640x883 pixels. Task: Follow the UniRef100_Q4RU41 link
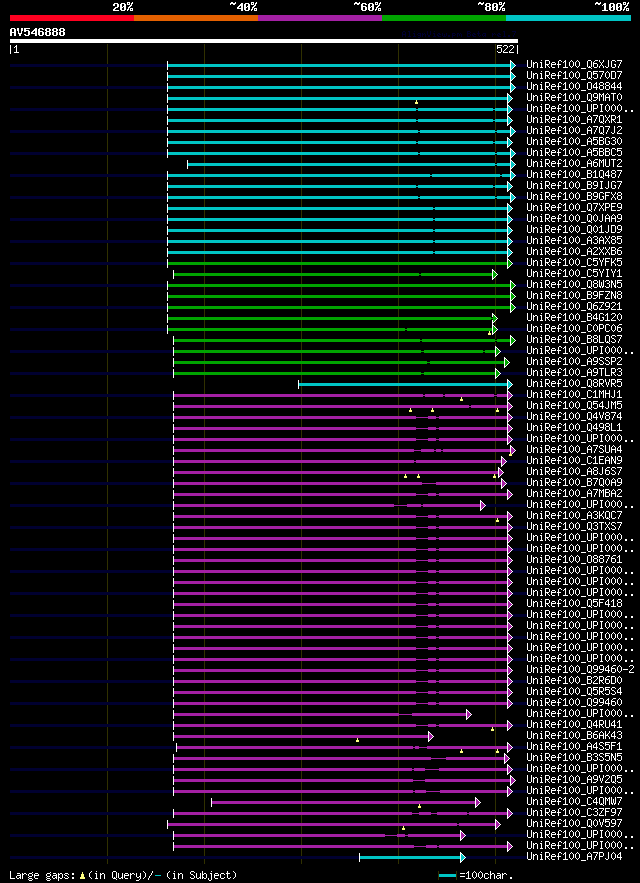click(574, 723)
